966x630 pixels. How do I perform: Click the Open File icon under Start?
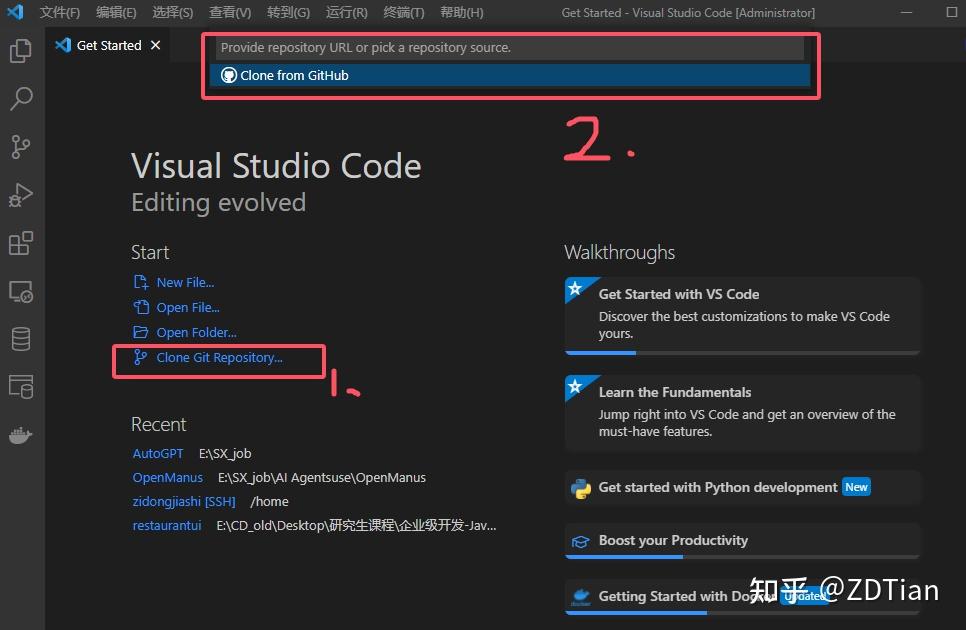(141, 307)
